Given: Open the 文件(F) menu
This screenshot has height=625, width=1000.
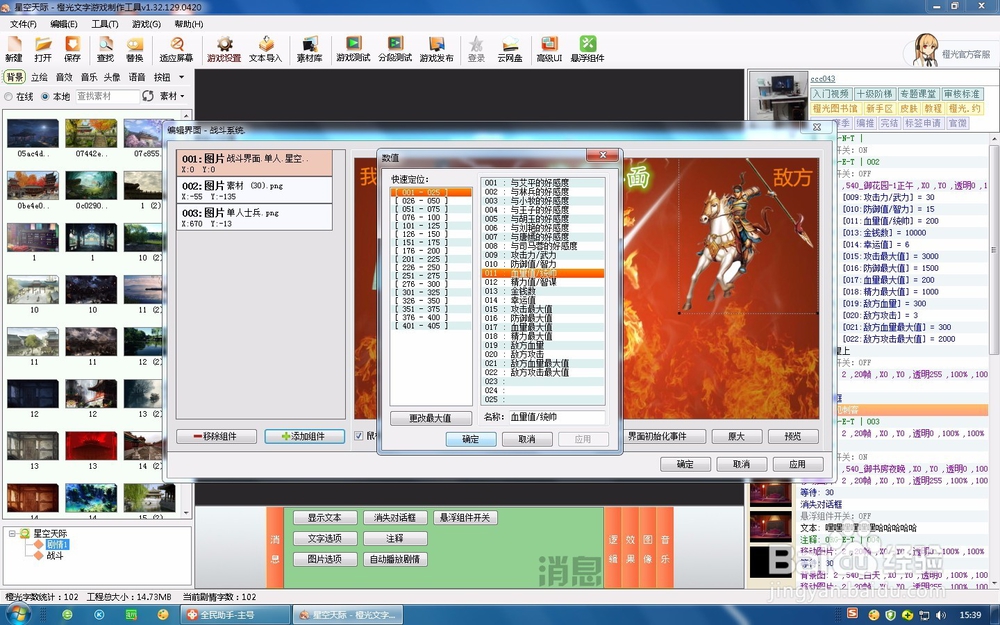Looking at the screenshot, I should click(23, 24).
